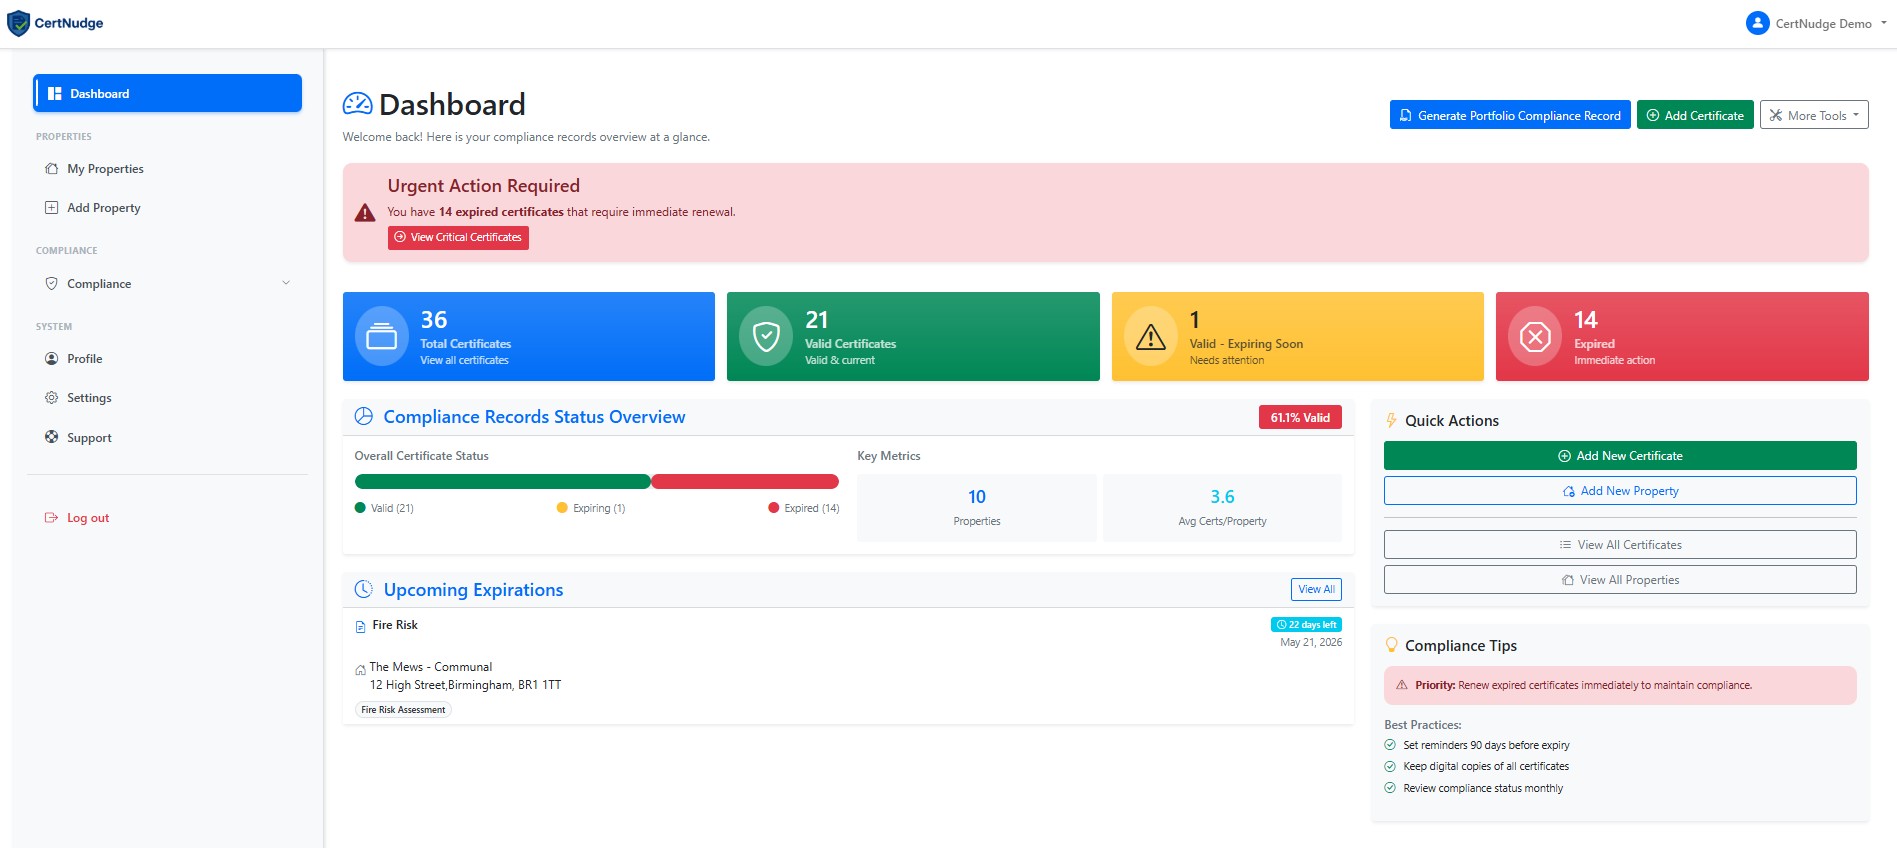
Task: Click the Expired circle-X icon
Action: pyautogui.click(x=1535, y=337)
